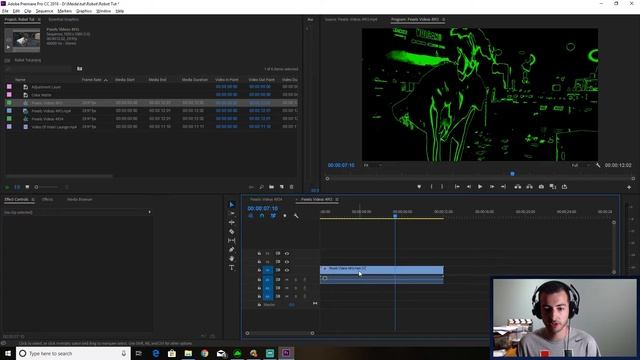Create a new bin in Project panel
Screen dimensions: 640x360
tap(271, 187)
